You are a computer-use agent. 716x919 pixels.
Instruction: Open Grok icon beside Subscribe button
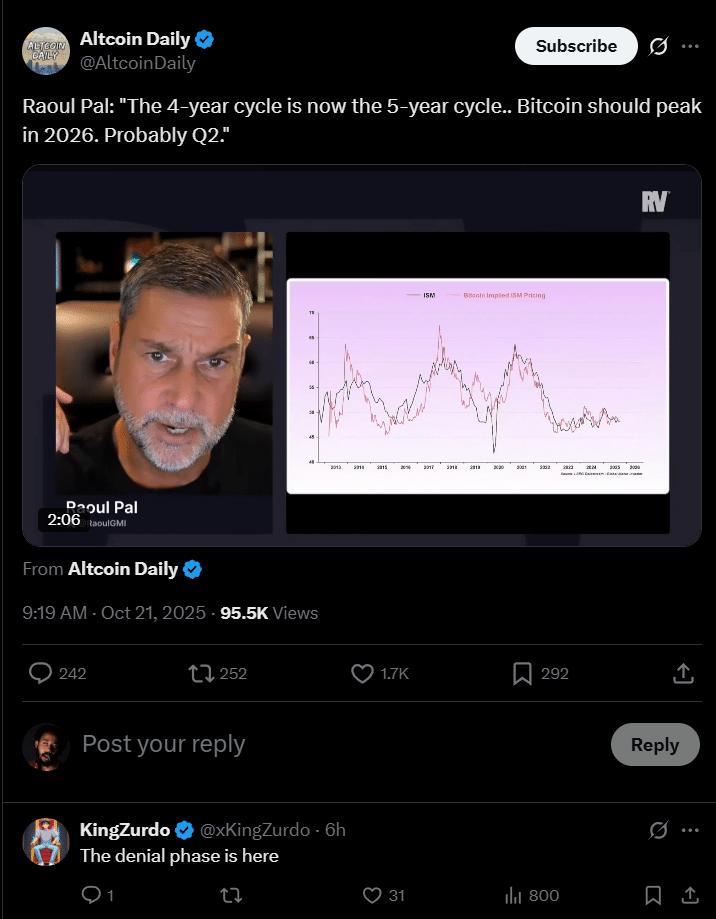658,46
